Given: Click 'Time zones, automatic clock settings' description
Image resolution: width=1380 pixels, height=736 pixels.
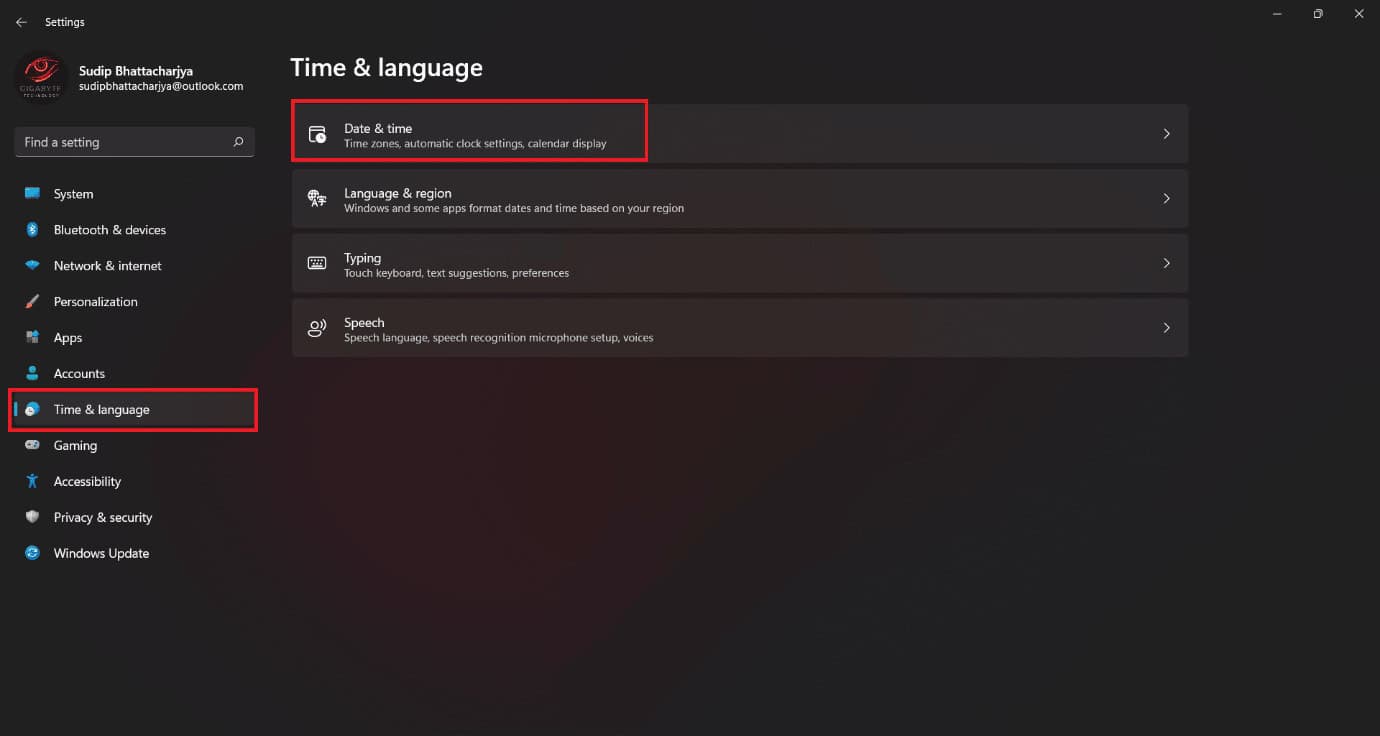Looking at the screenshot, I should coord(475,144).
